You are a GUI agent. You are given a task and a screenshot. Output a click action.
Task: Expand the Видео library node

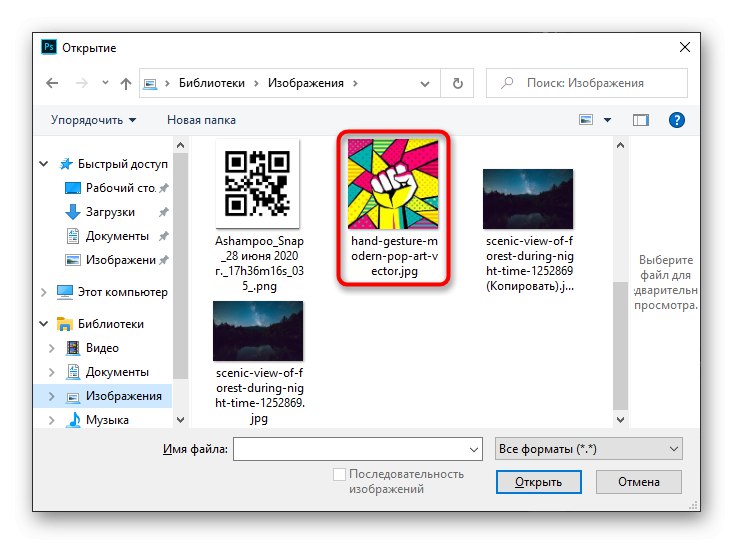click(x=51, y=348)
